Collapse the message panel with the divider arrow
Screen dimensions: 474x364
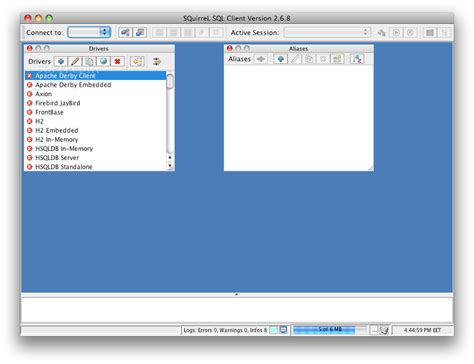click(x=236, y=294)
